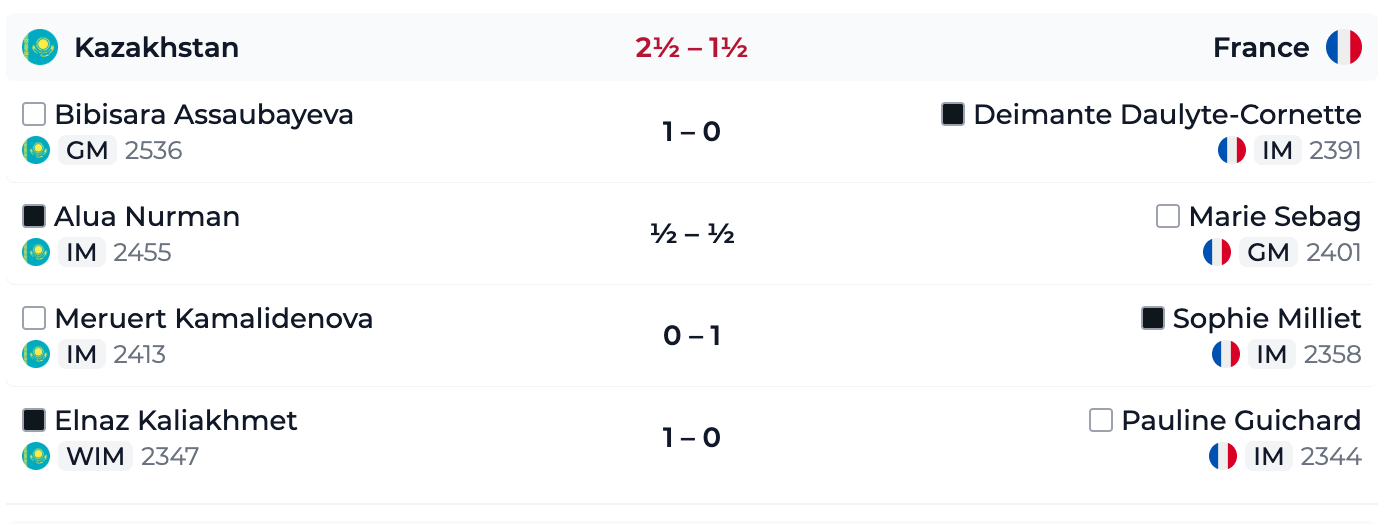
Task: Open Bibisara Assaubayeva's player profile
Action: 204,114
